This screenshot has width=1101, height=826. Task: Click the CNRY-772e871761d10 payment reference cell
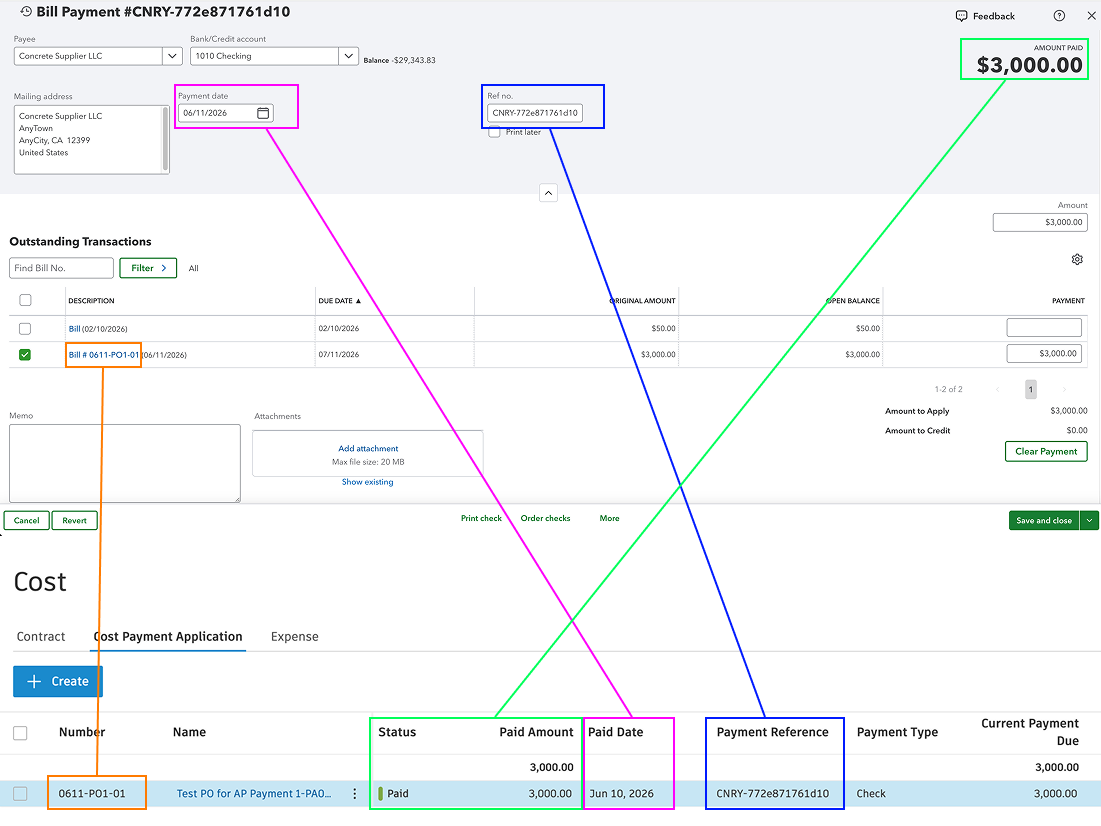pyautogui.click(x=772, y=794)
